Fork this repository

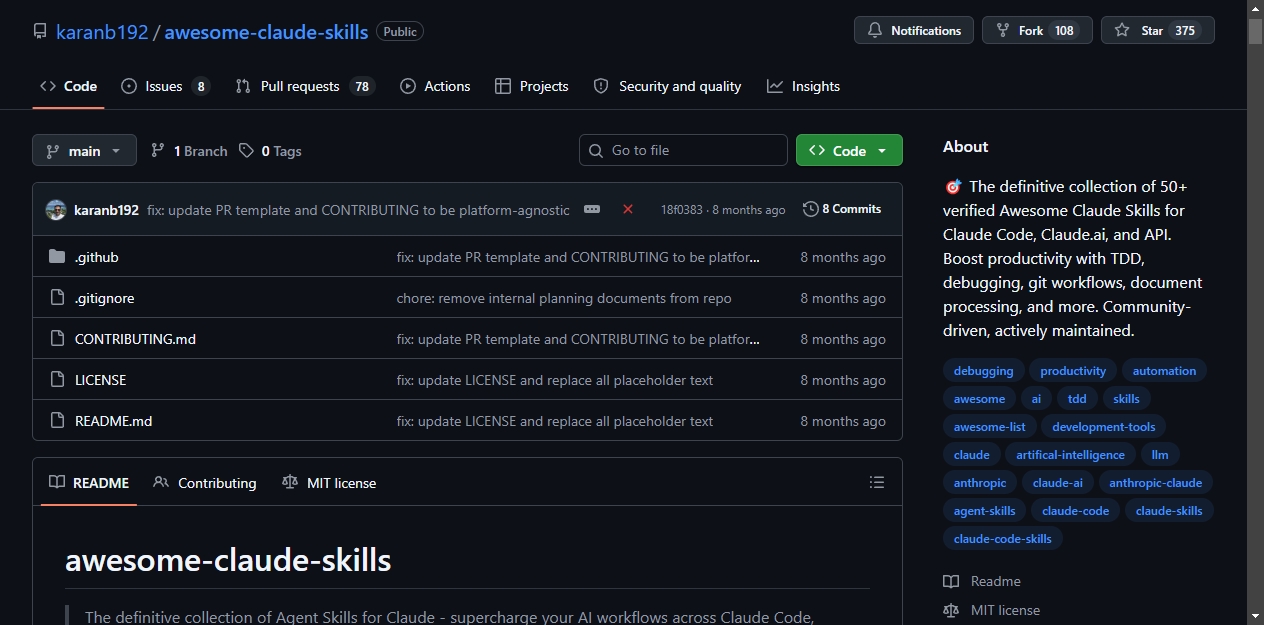pos(1037,30)
